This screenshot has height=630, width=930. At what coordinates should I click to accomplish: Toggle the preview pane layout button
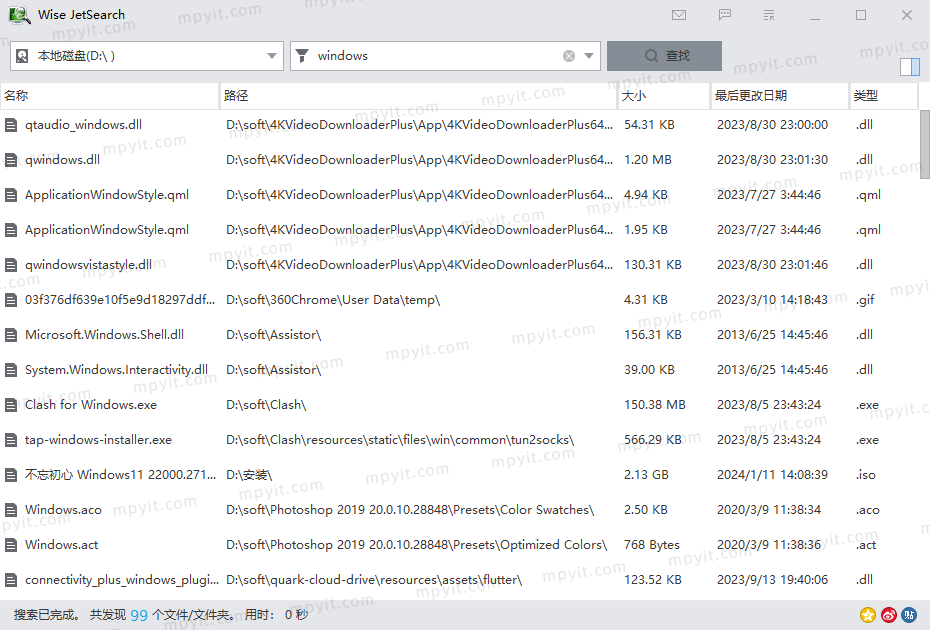point(910,67)
